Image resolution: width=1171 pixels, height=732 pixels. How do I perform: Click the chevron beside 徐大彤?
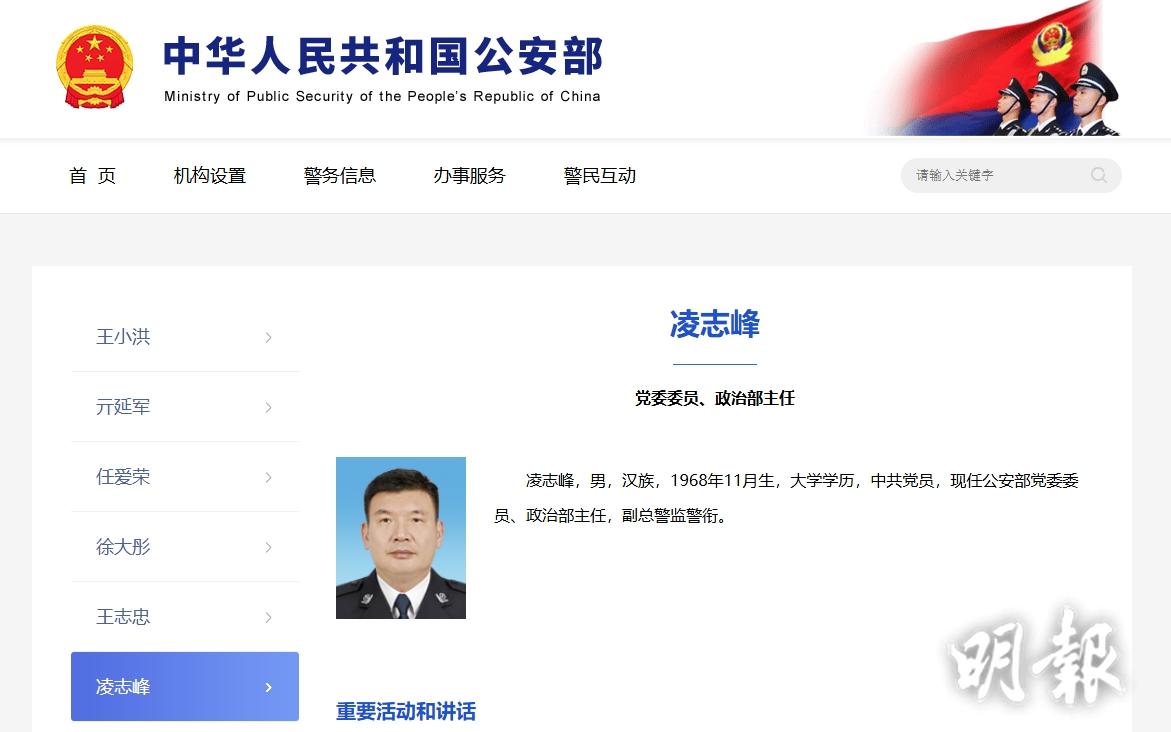(268, 548)
